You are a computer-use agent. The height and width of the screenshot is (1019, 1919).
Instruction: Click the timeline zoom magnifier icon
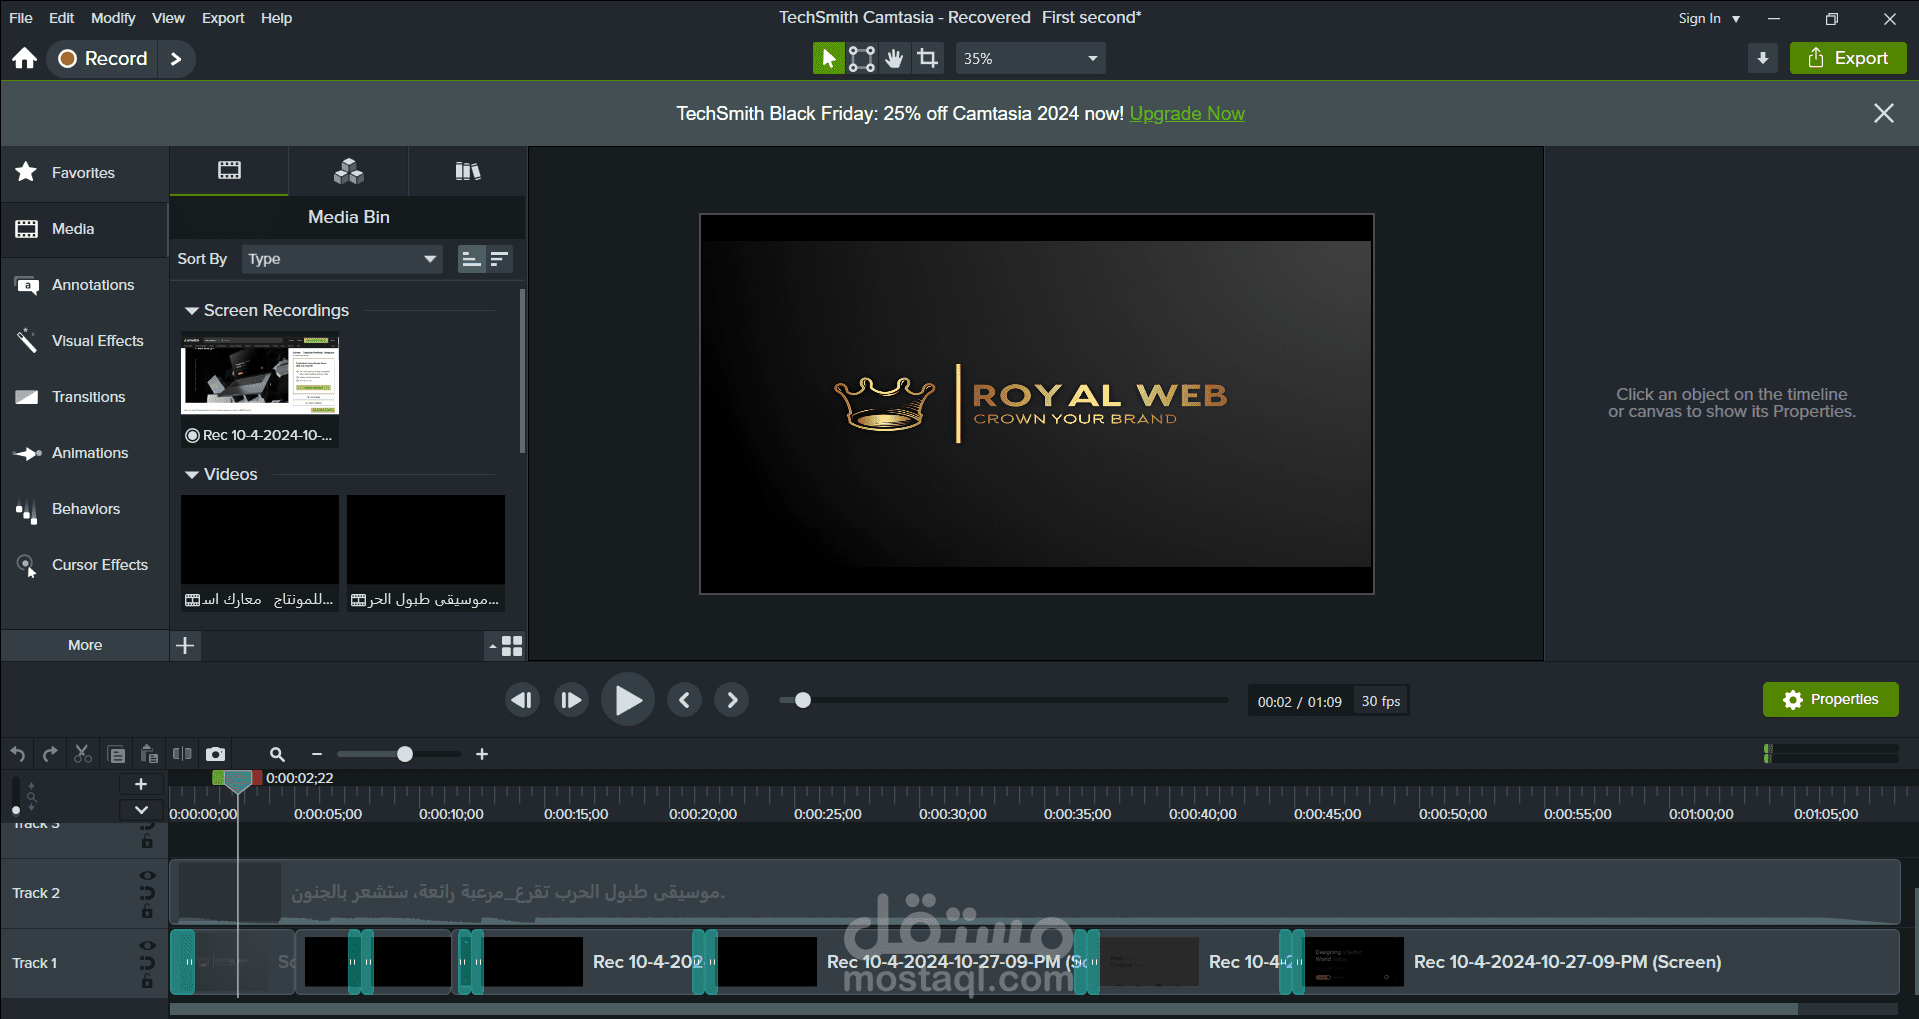(x=277, y=754)
